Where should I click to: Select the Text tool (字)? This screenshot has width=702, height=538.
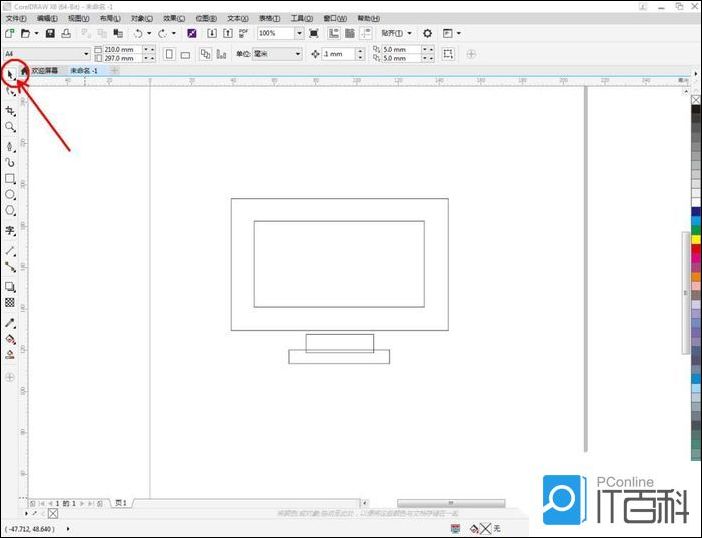click(10, 230)
